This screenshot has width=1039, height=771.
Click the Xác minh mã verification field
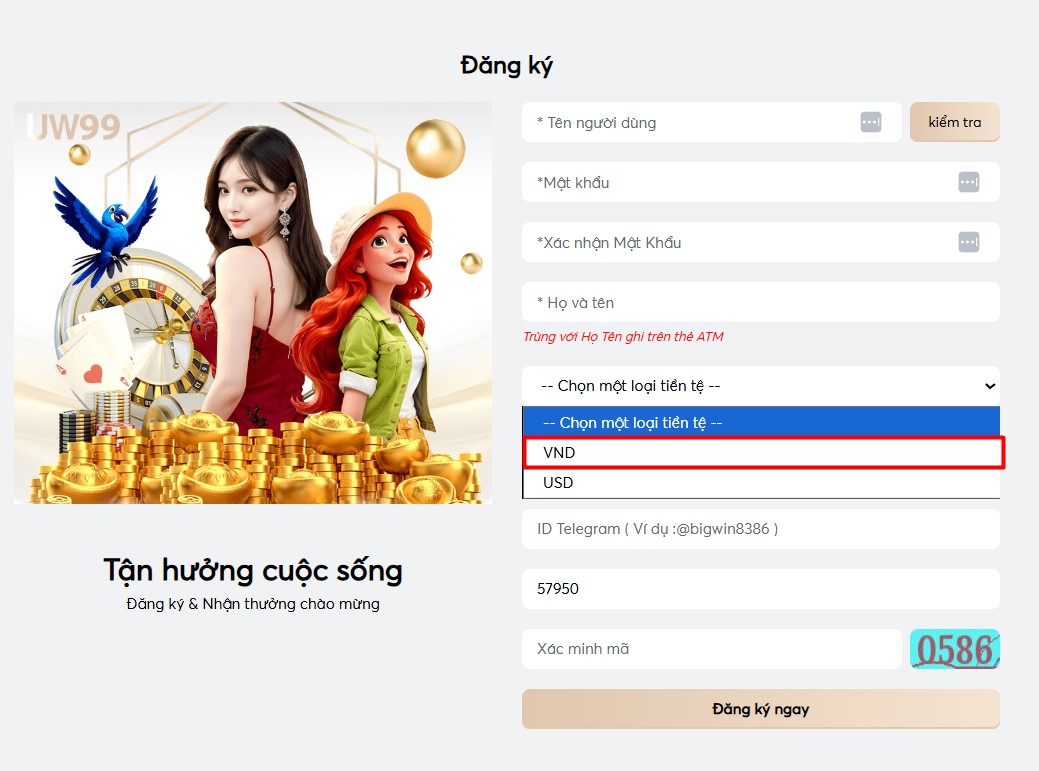712,649
